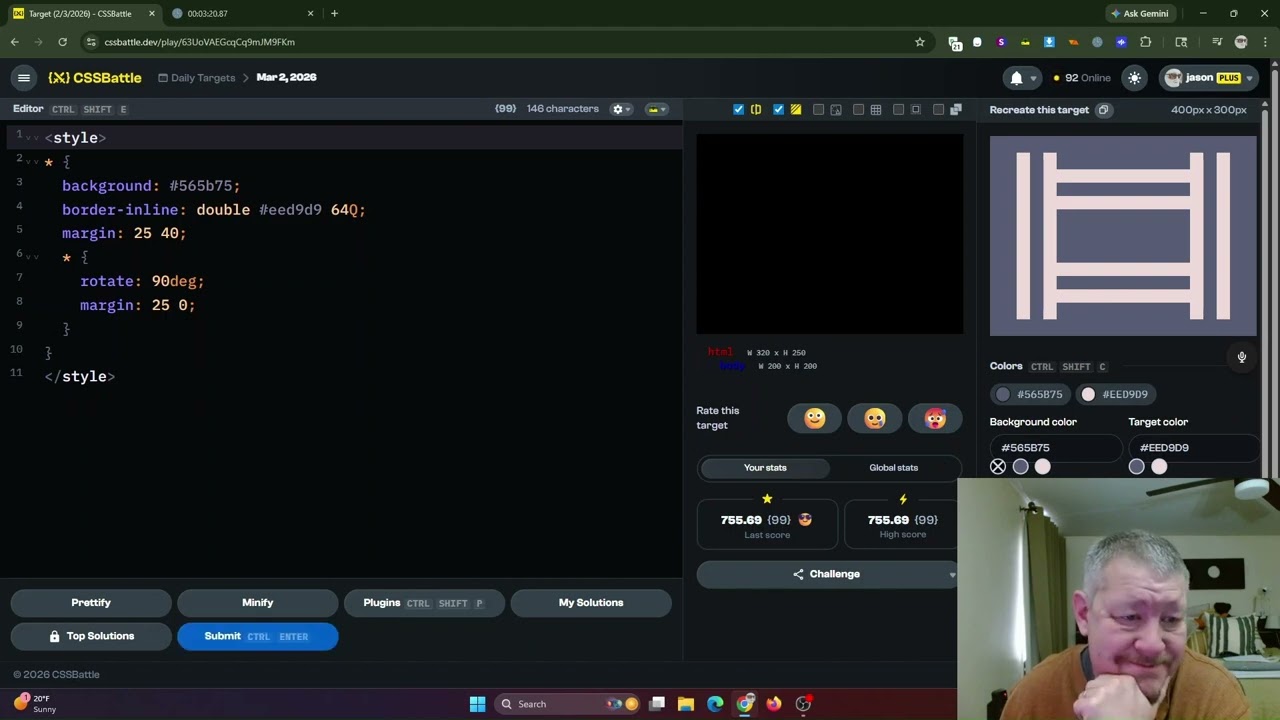Uncheck the slide-and-compare checkbox

(x=738, y=110)
